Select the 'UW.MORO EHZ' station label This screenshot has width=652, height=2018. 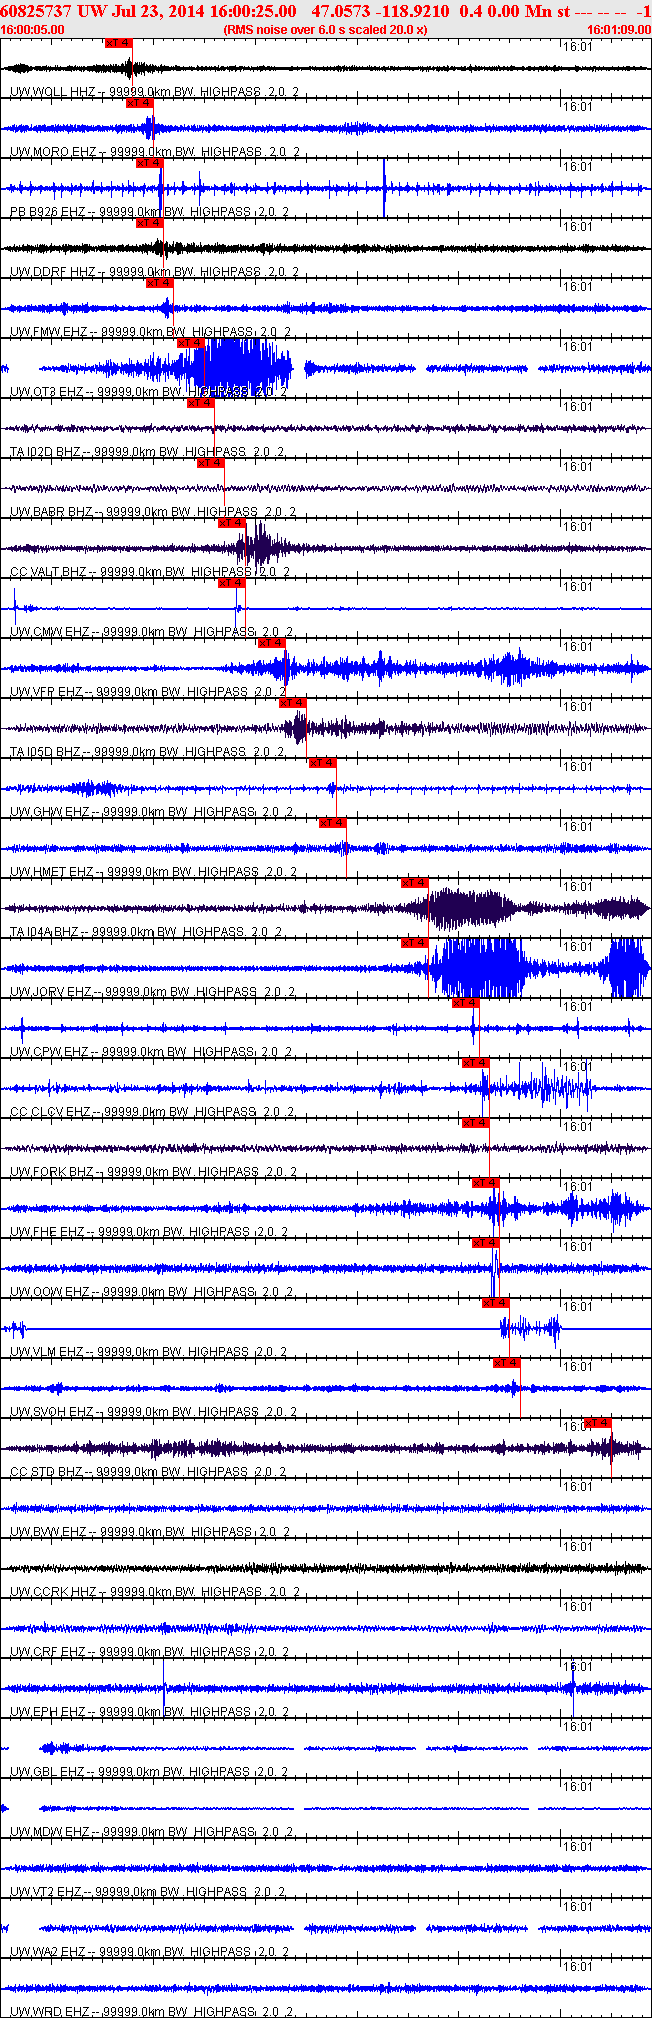(53, 152)
